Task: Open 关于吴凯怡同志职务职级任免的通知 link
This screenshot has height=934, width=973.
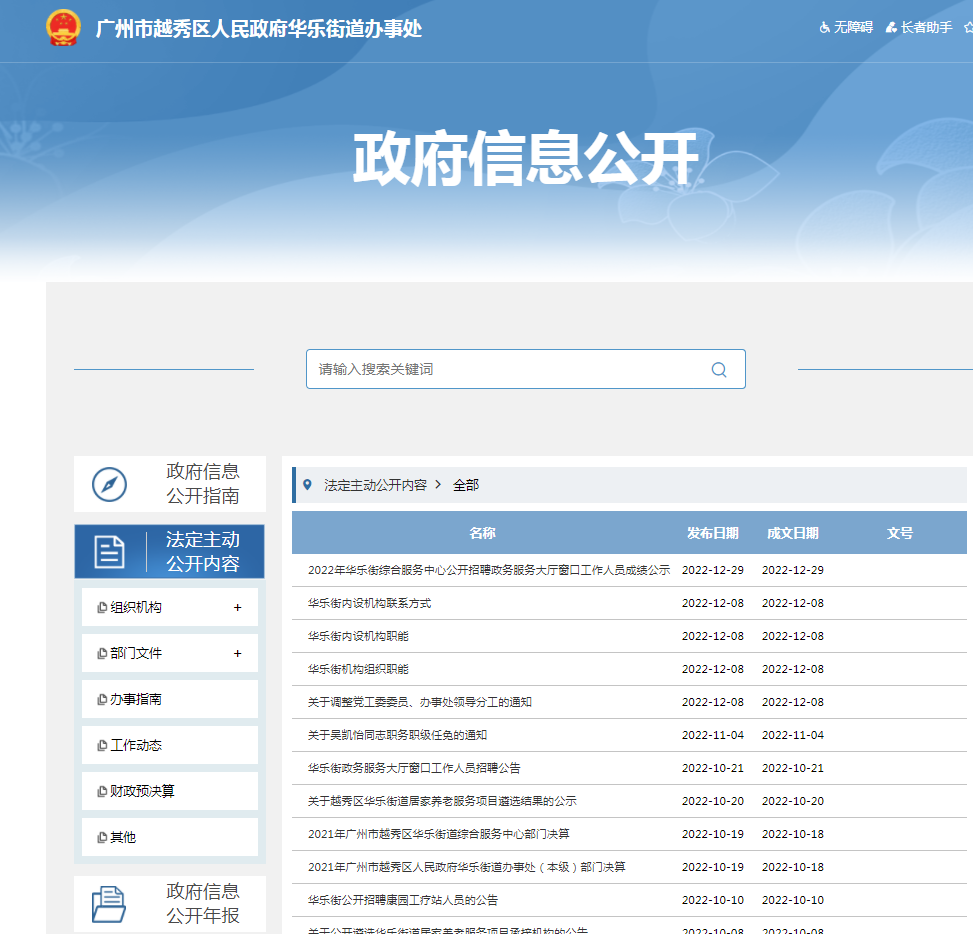Action: coord(397,735)
